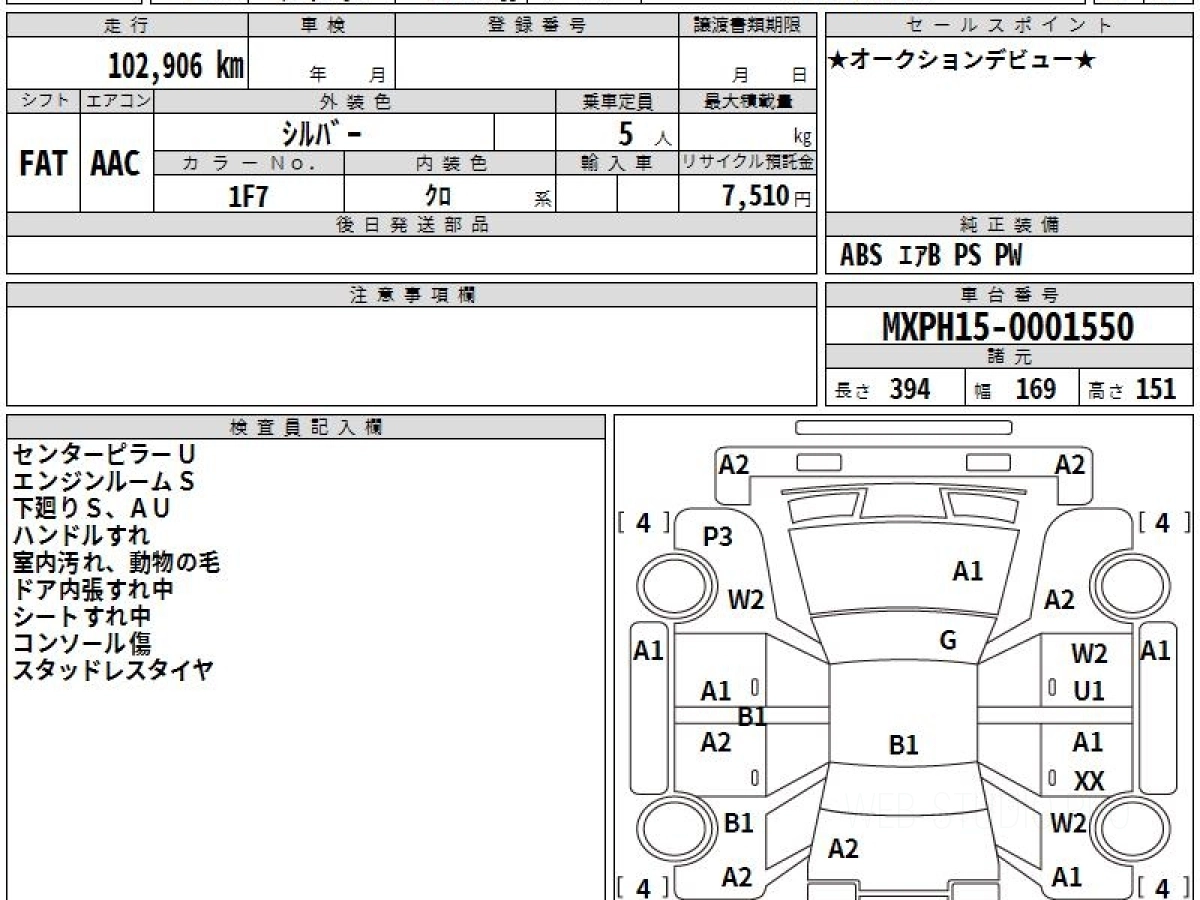Click the chassis number MXPH15-0001550
Viewport: 1200px width, 900px height.
tap(1008, 326)
